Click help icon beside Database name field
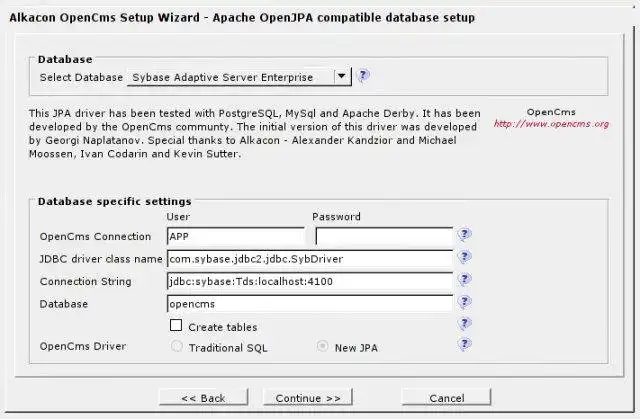 click(465, 302)
